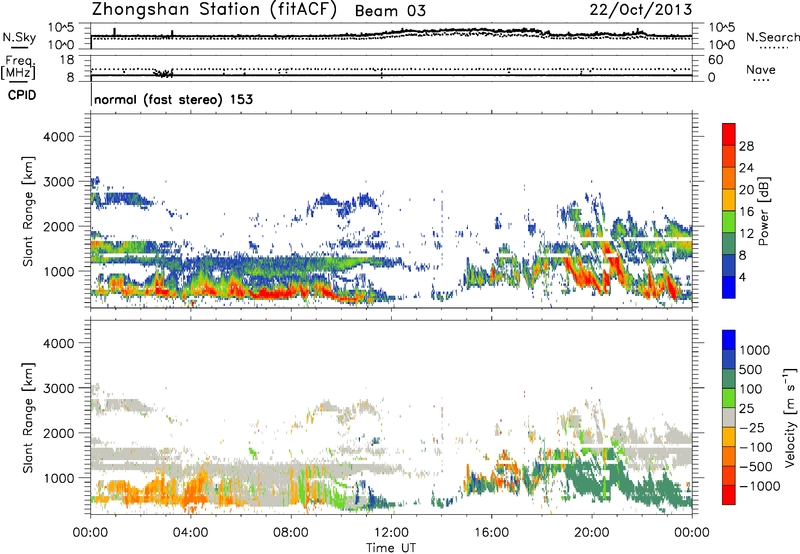
Task: Click the '04:00' time tick label
Action: point(191,533)
